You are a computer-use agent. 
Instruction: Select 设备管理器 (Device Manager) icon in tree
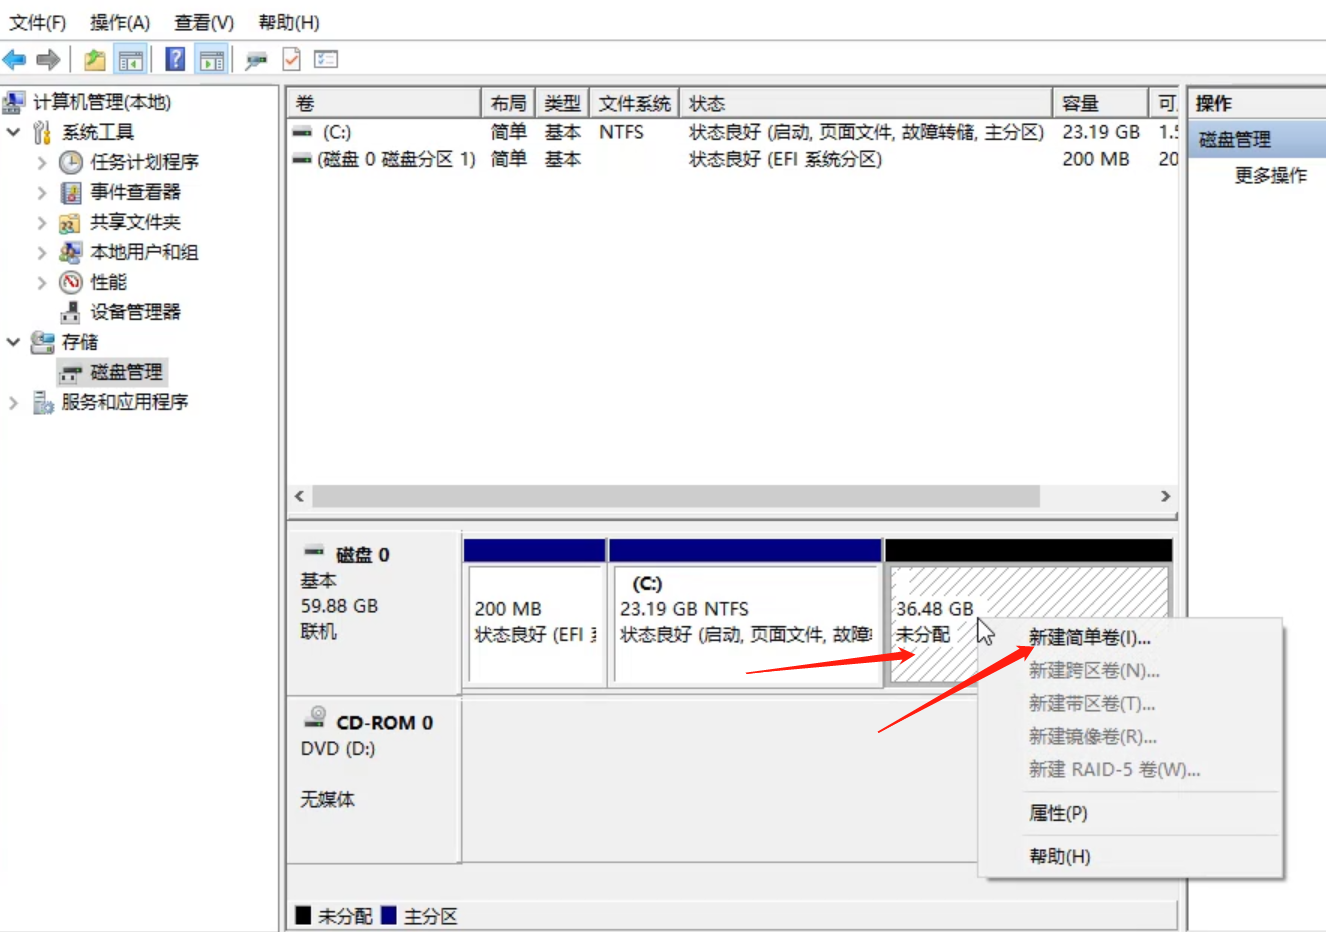pos(70,312)
